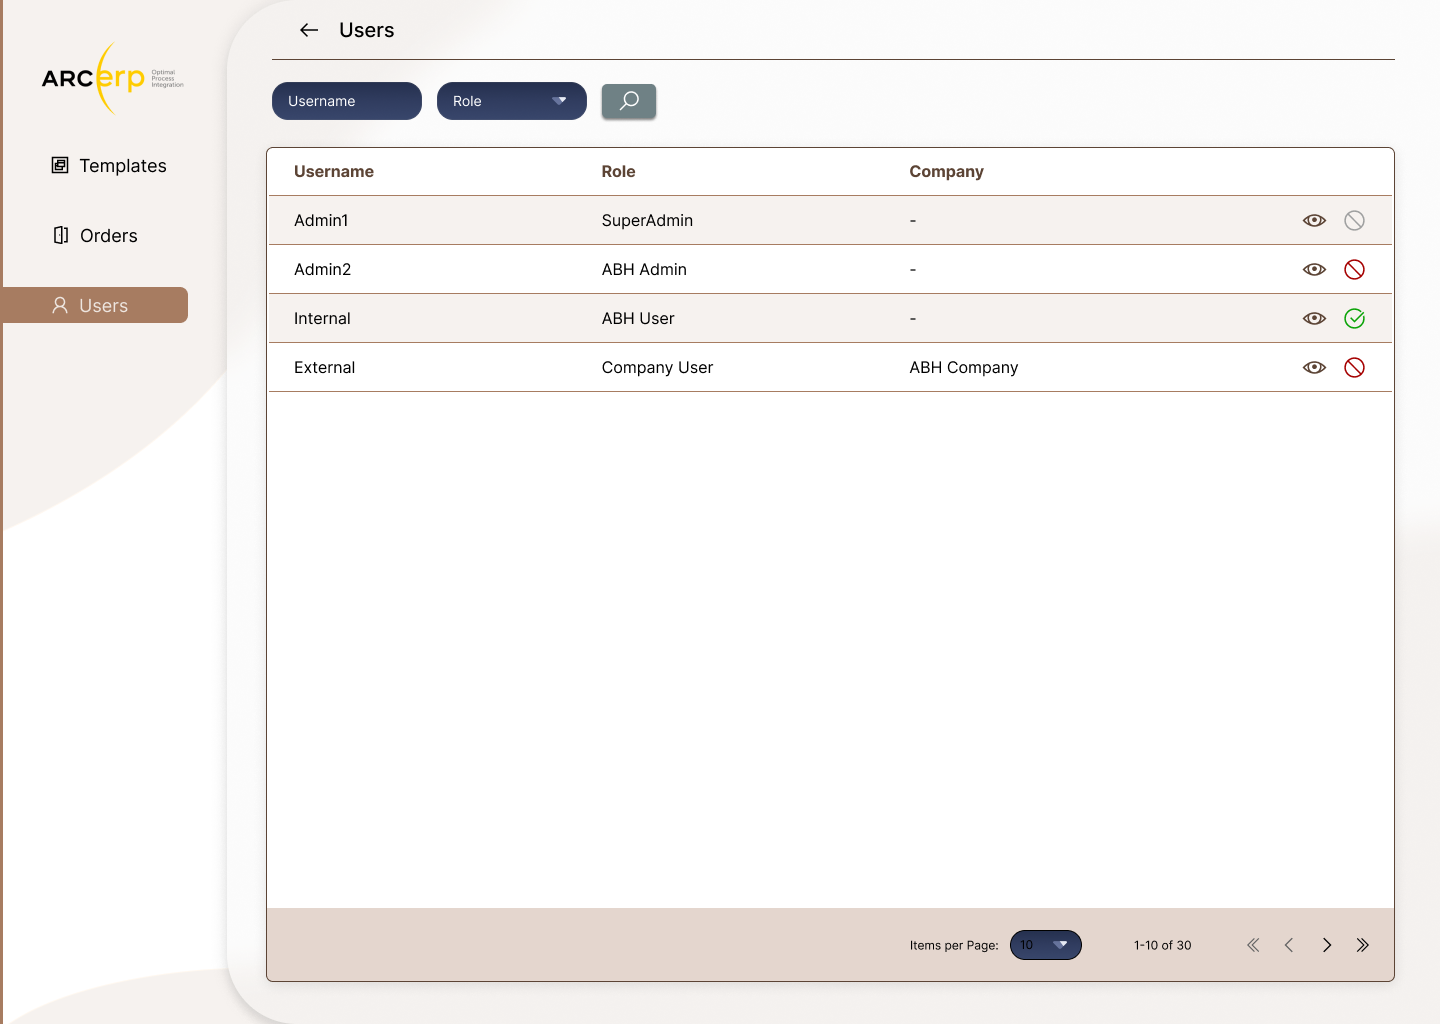Click the Username column header
Viewport: 1440px width, 1024px height.
(334, 172)
